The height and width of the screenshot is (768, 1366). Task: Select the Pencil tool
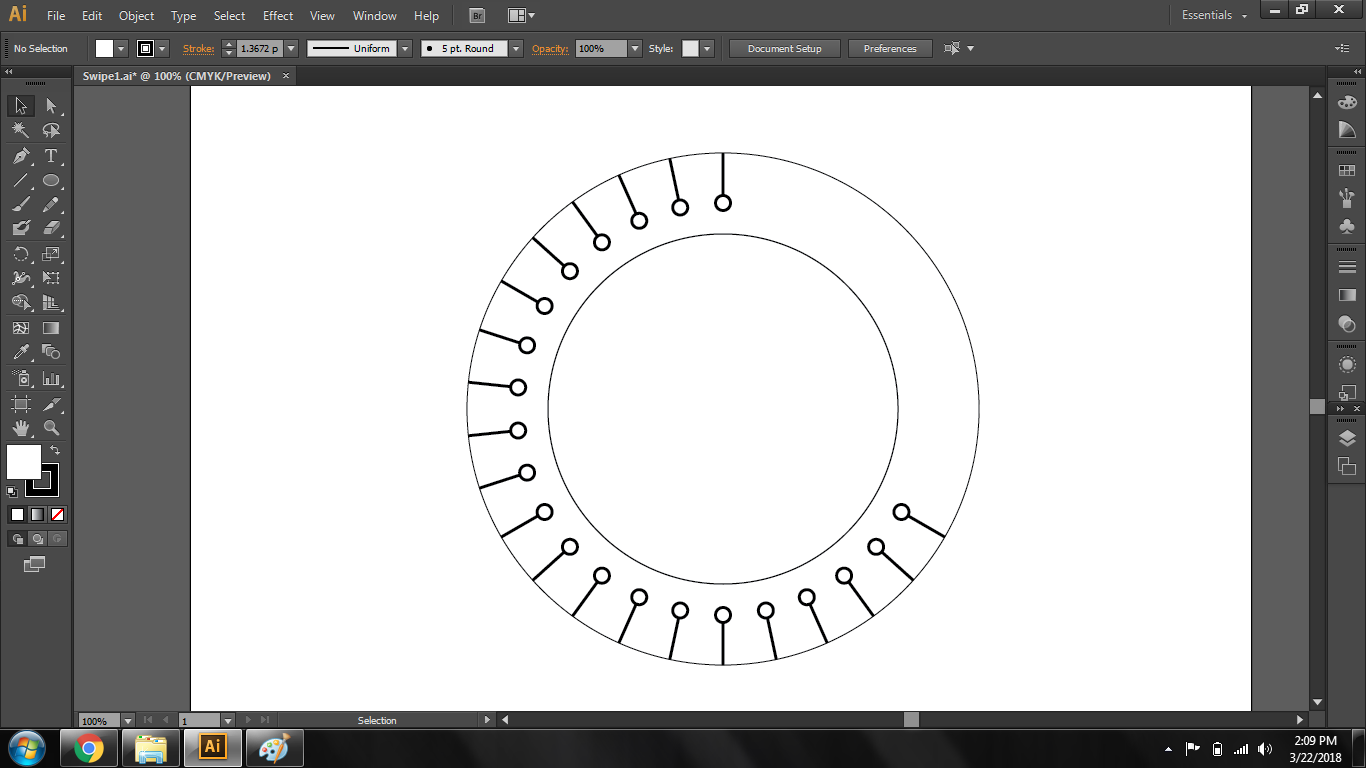[x=51, y=204]
